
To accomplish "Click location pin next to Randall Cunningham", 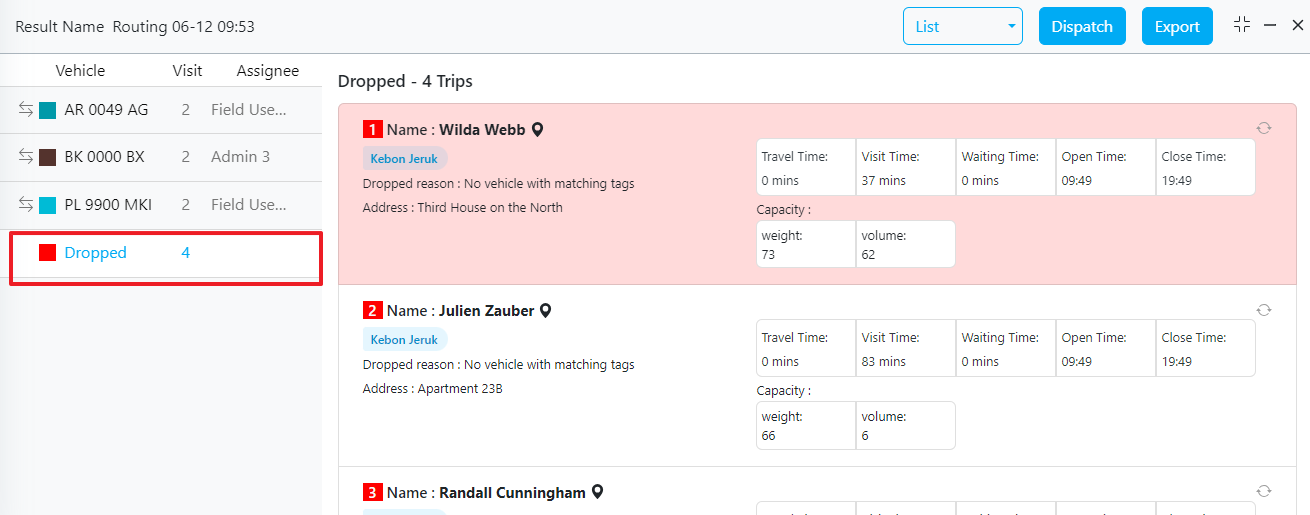I will 597,492.
